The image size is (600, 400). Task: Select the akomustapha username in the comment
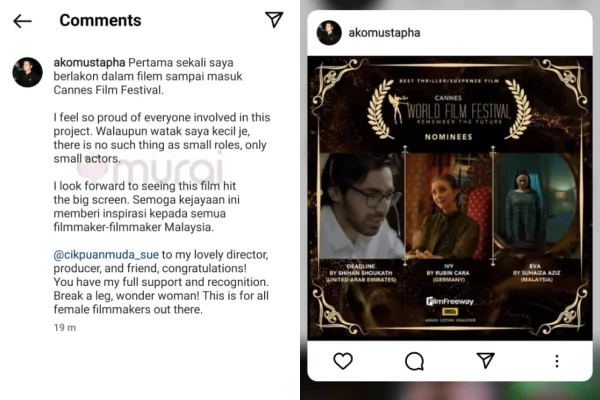pos(89,62)
